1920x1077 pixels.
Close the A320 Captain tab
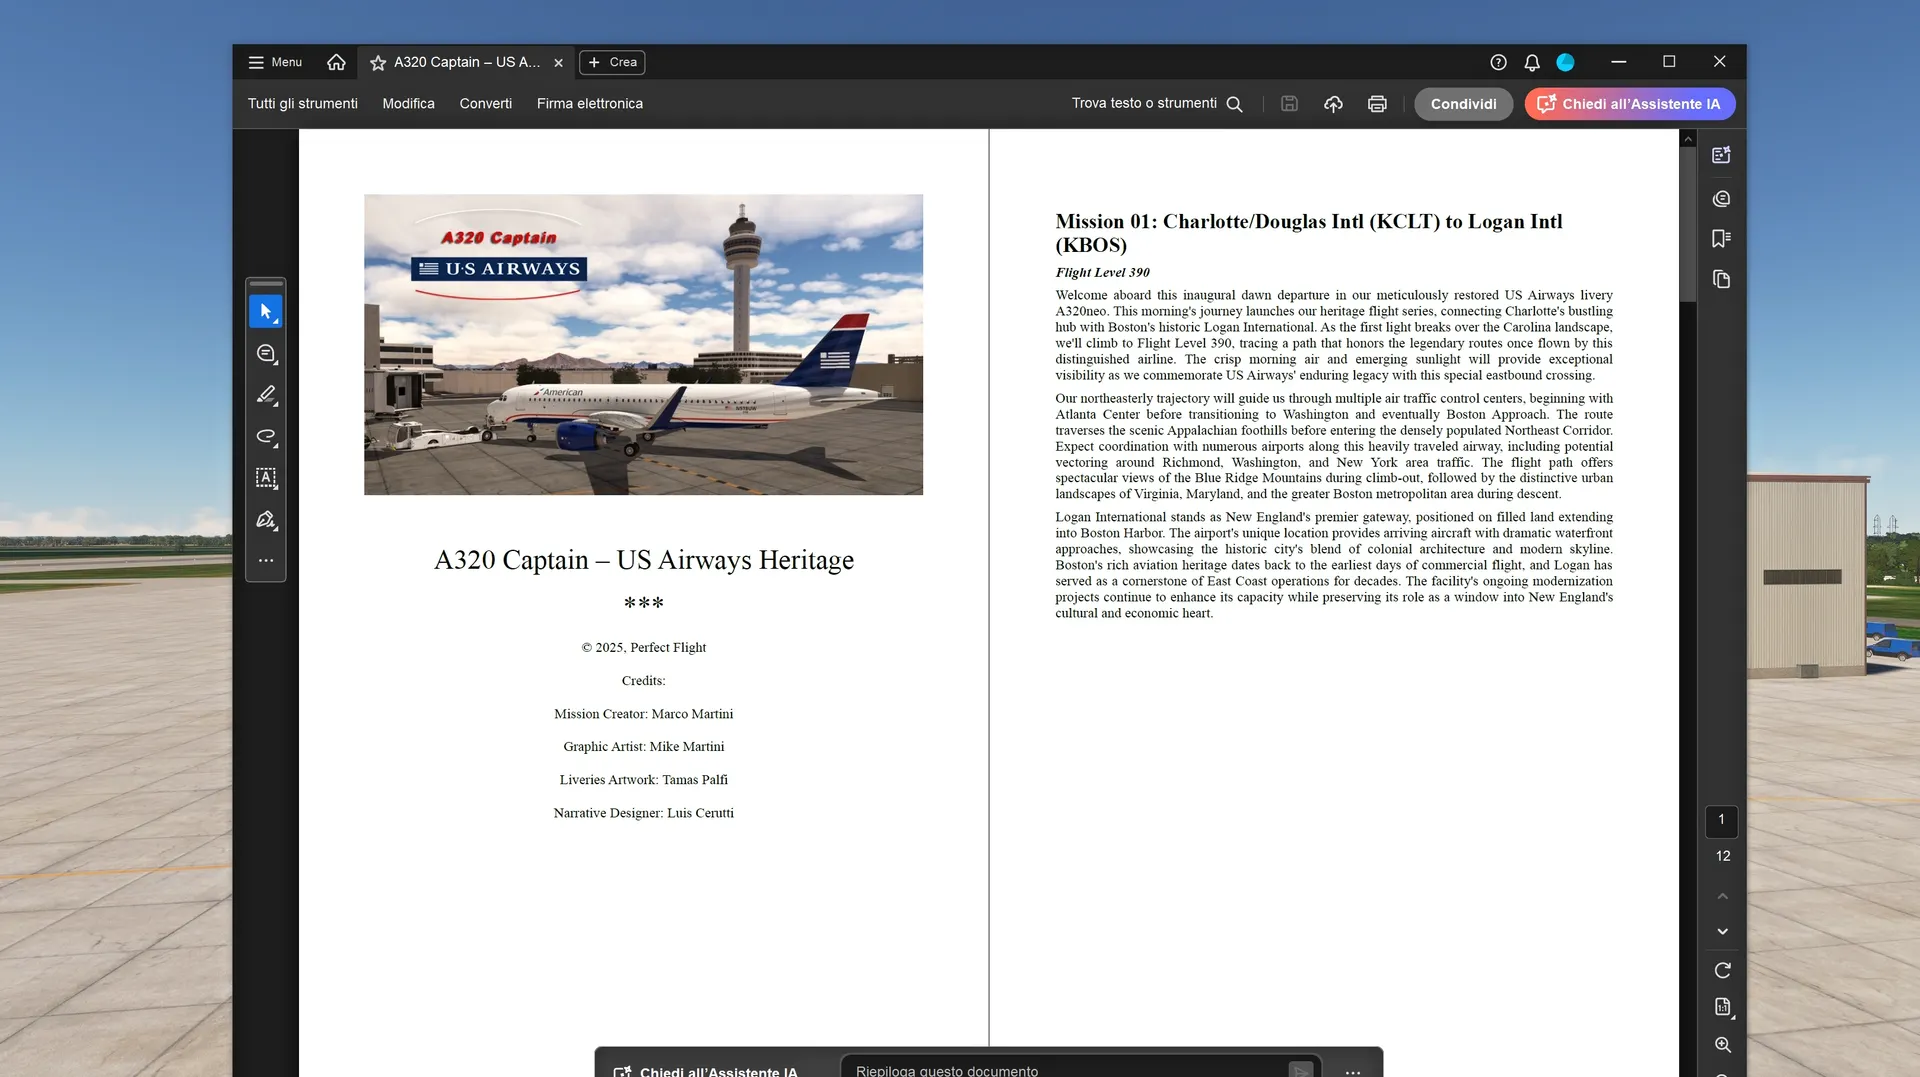tap(558, 63)
